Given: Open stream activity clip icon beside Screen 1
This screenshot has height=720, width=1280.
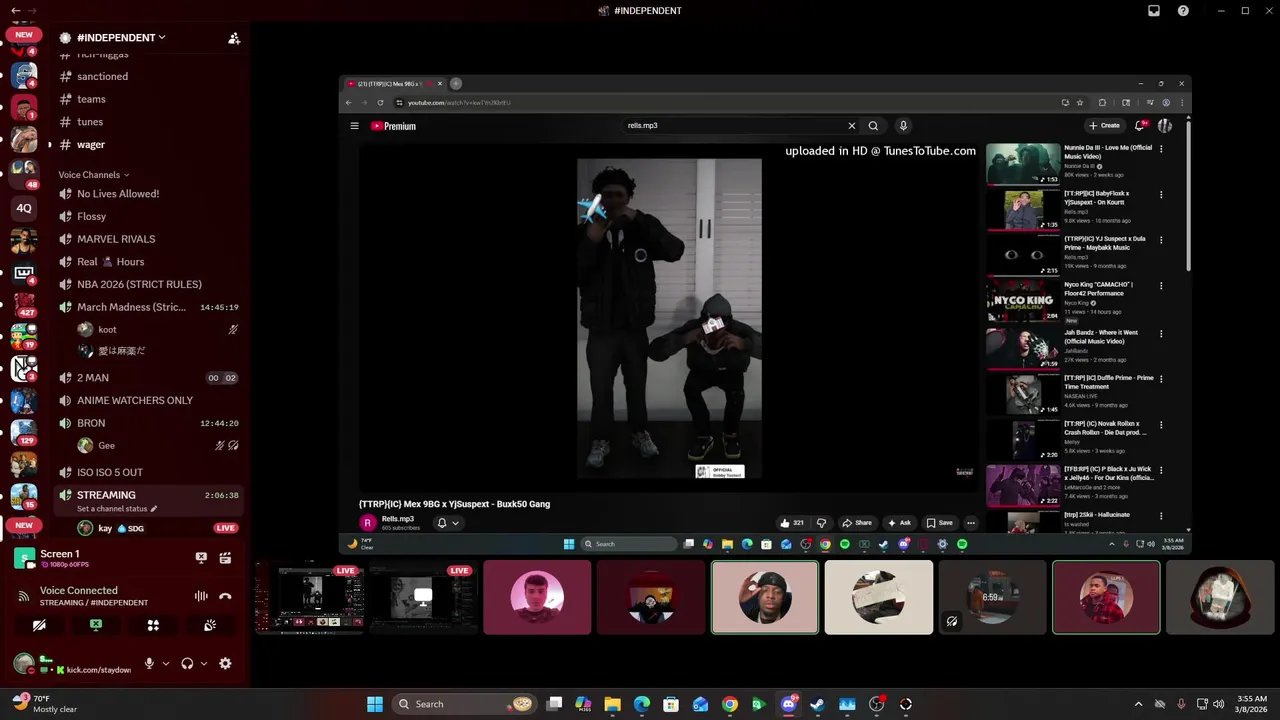Looking at the screenshot, I should [225, 558].
